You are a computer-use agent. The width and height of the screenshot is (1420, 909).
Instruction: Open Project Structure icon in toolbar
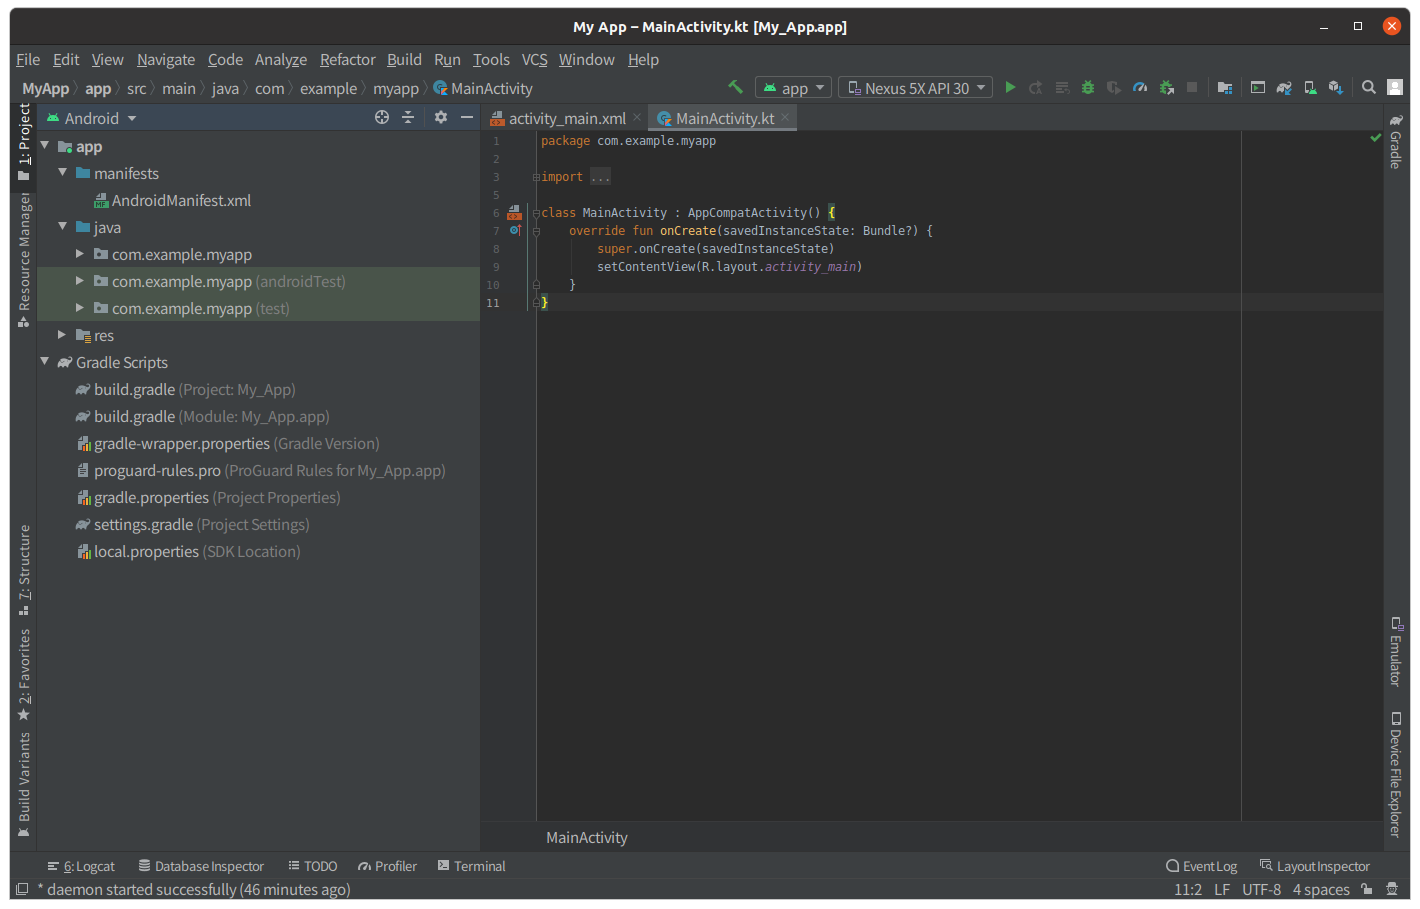pyautogui.click(x=1224, y=88)
